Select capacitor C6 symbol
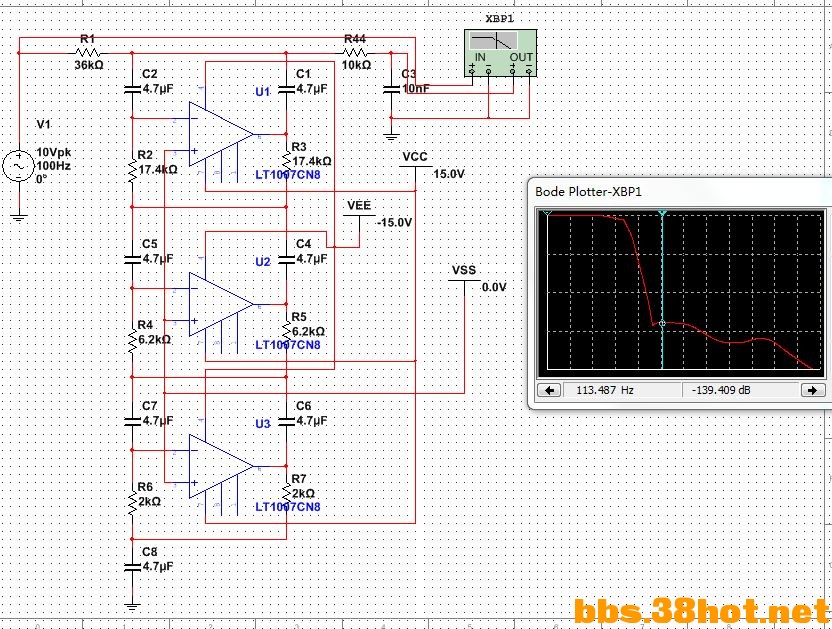 (287, 420)
